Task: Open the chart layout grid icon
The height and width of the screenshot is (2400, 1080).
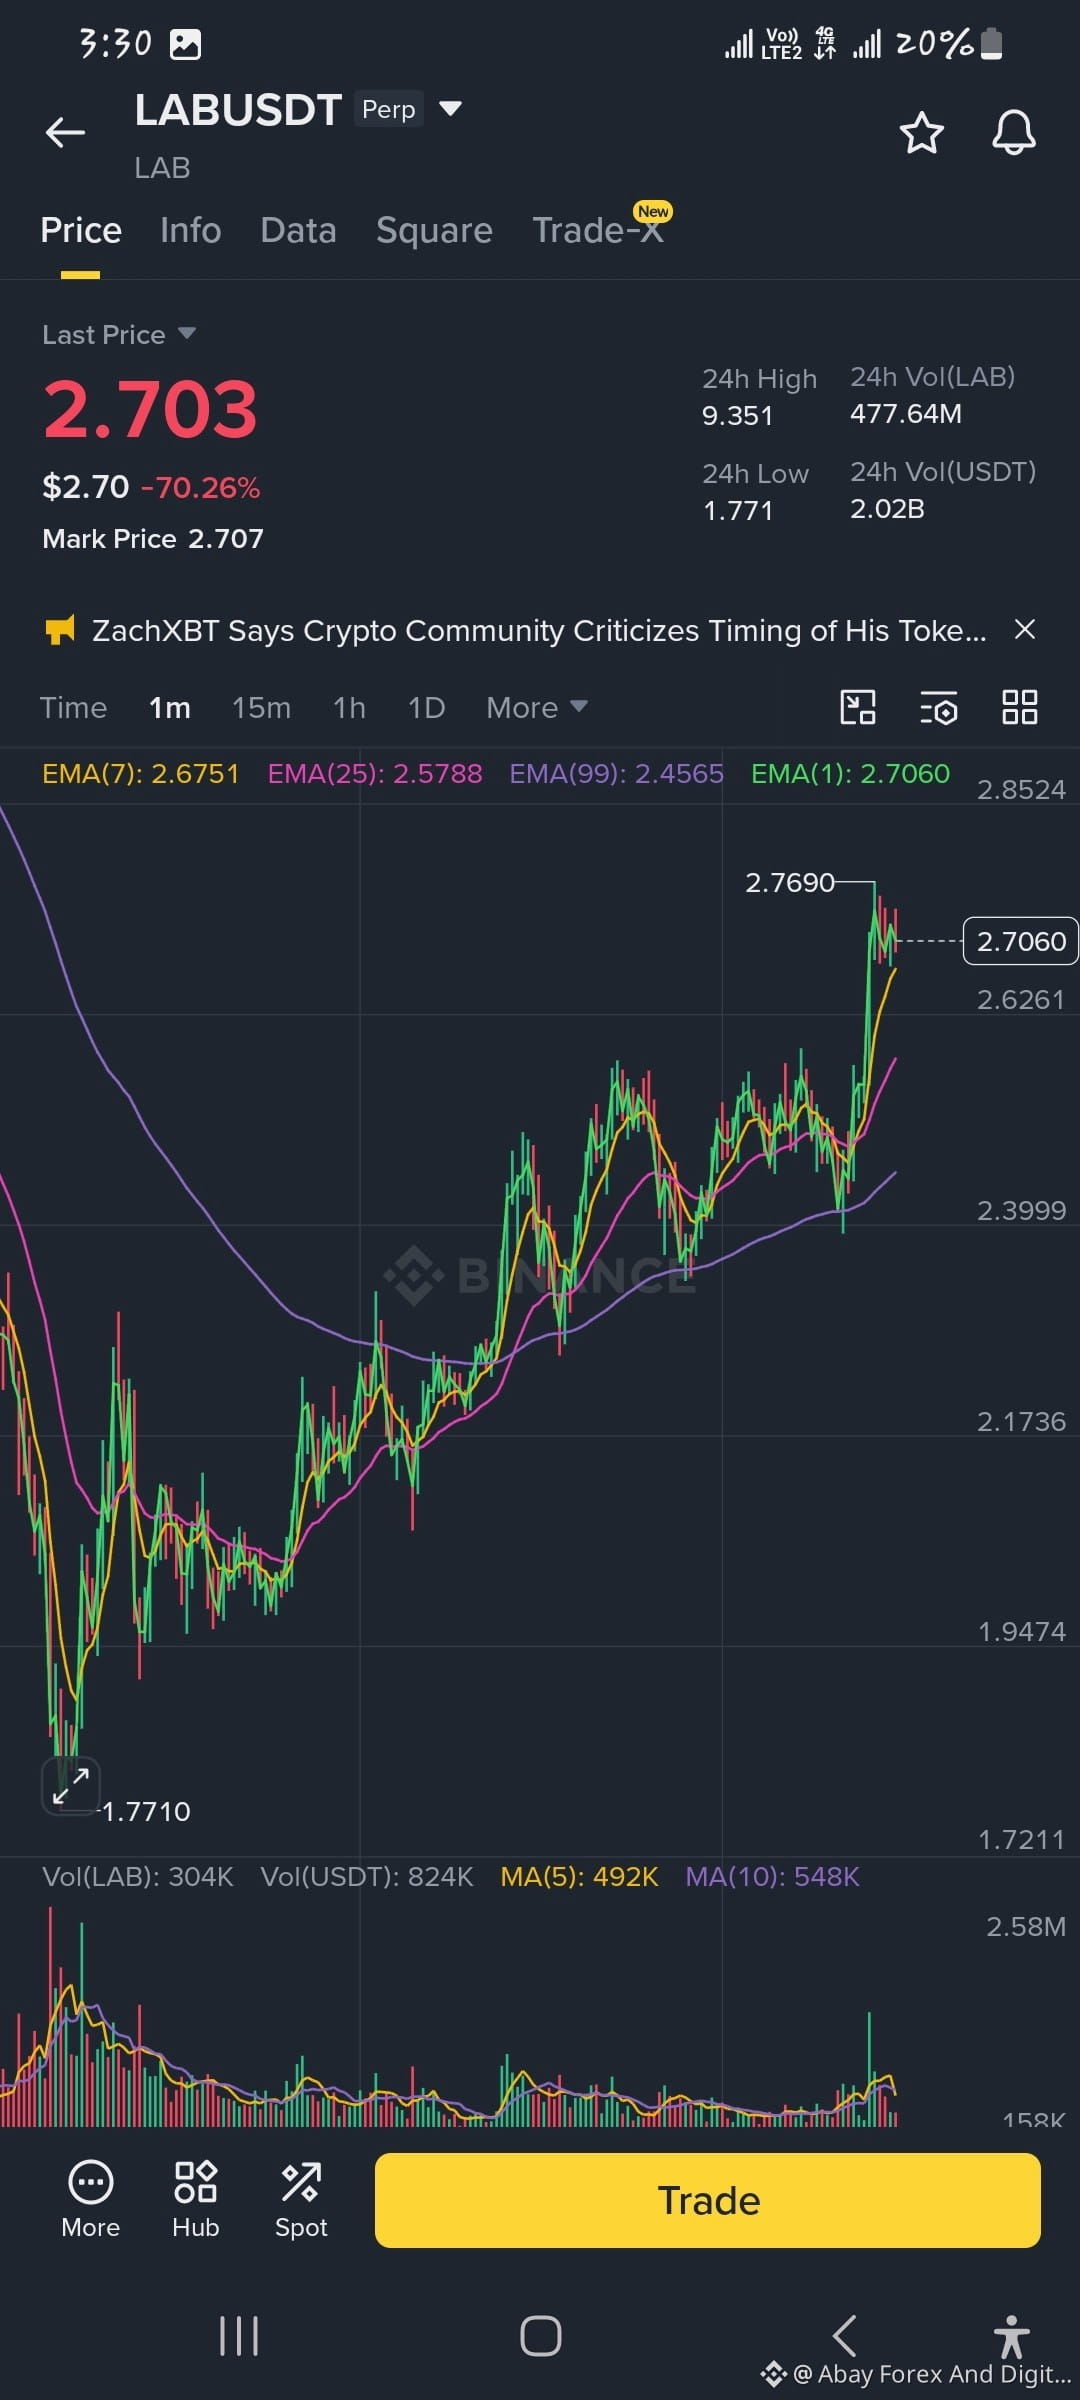Action: pos(1020,707)
